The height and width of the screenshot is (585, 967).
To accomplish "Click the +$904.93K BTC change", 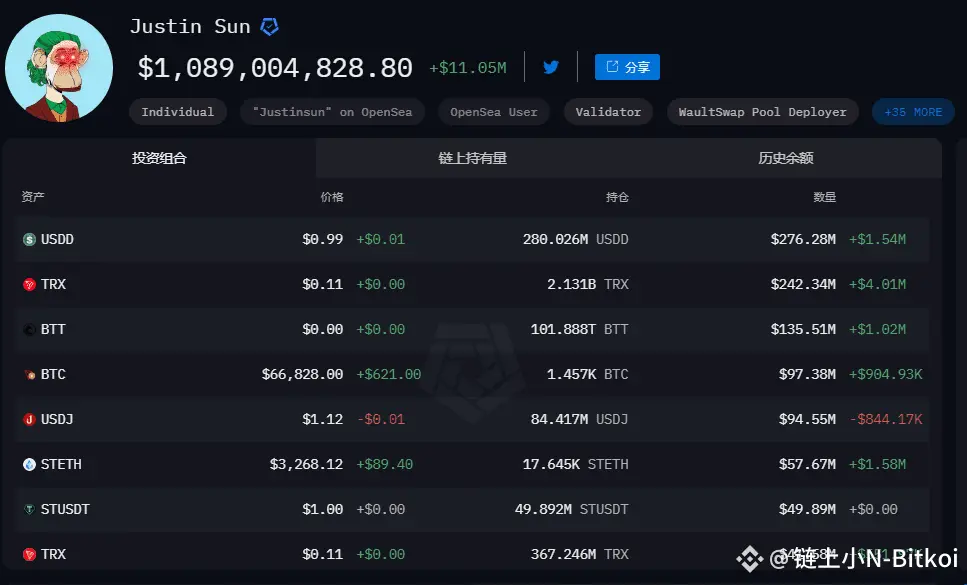I will (886, 374).
